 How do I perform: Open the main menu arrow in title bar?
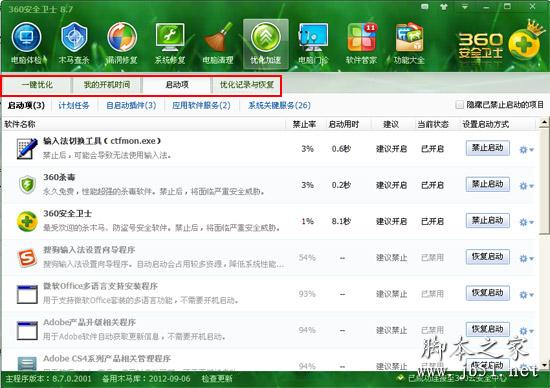[x=465, y=6]
